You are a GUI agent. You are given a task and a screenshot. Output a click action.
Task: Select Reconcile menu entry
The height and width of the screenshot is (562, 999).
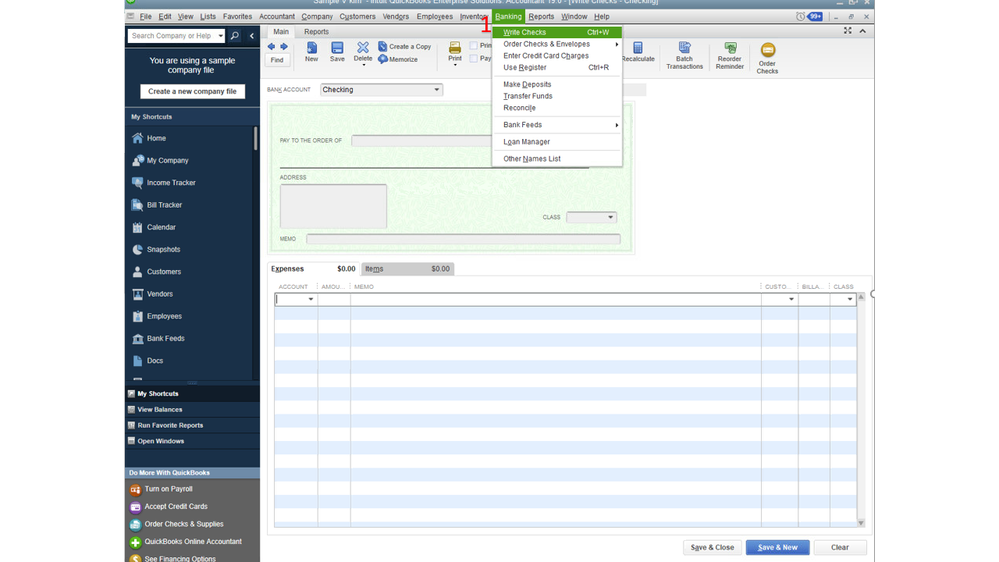pos(557,108)
